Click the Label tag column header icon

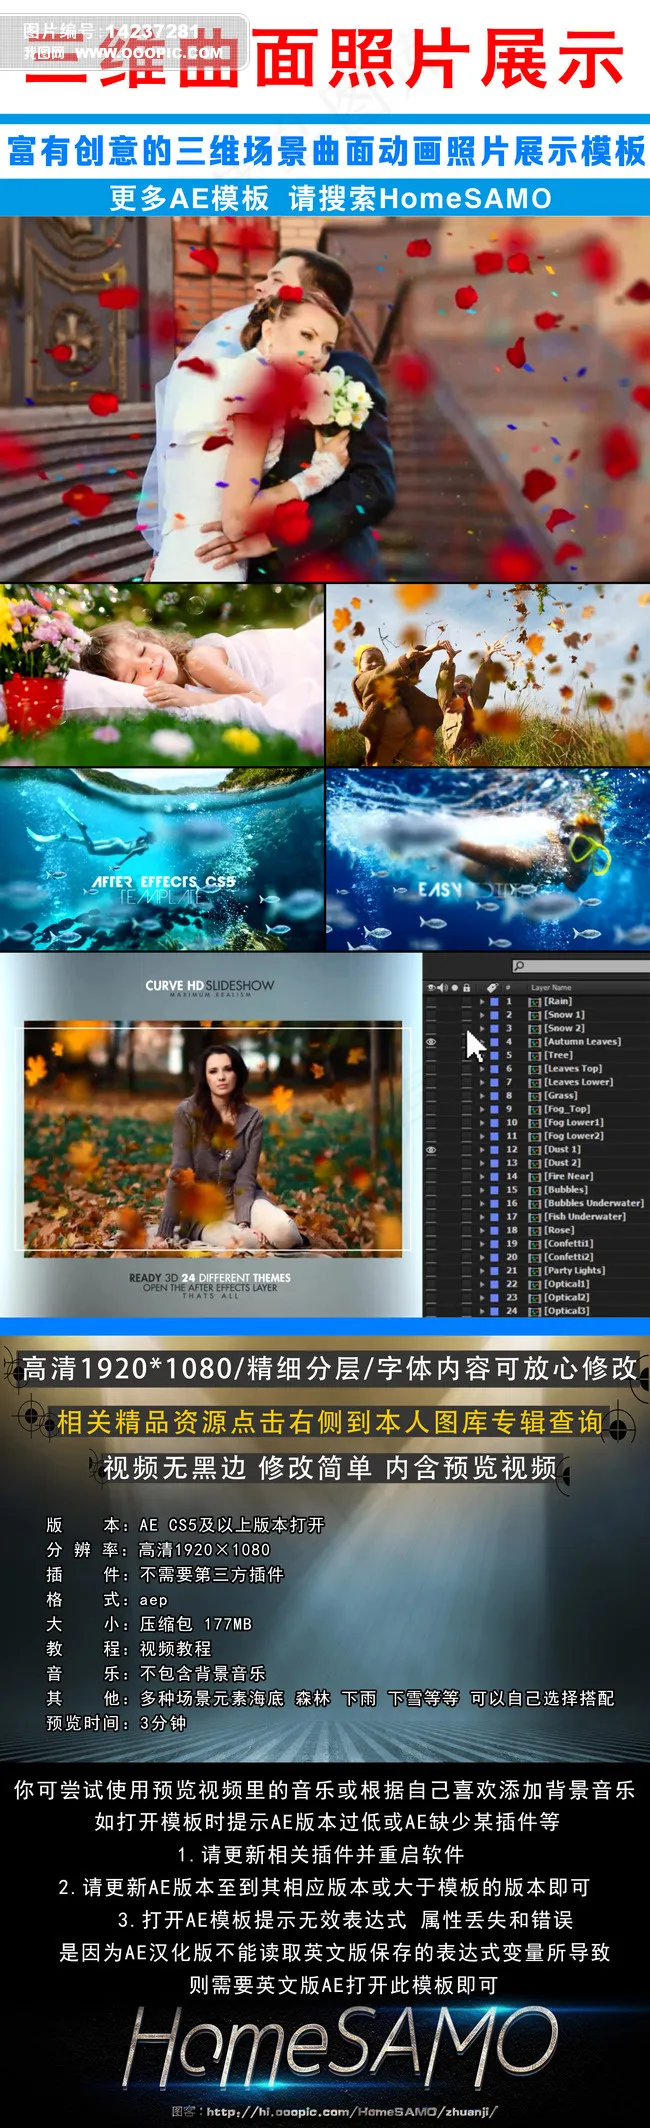[492, 987]
